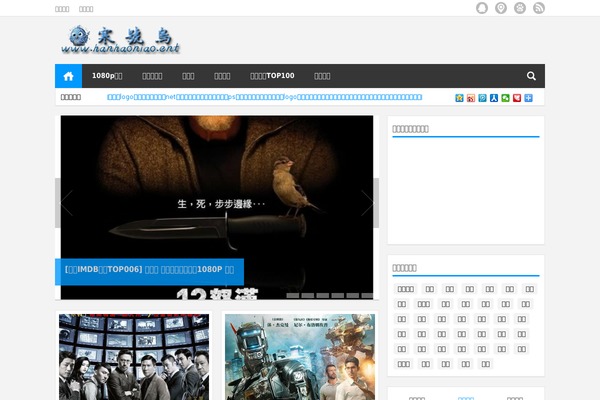Click the QQ penguin icon in top bar

(482, 8)
